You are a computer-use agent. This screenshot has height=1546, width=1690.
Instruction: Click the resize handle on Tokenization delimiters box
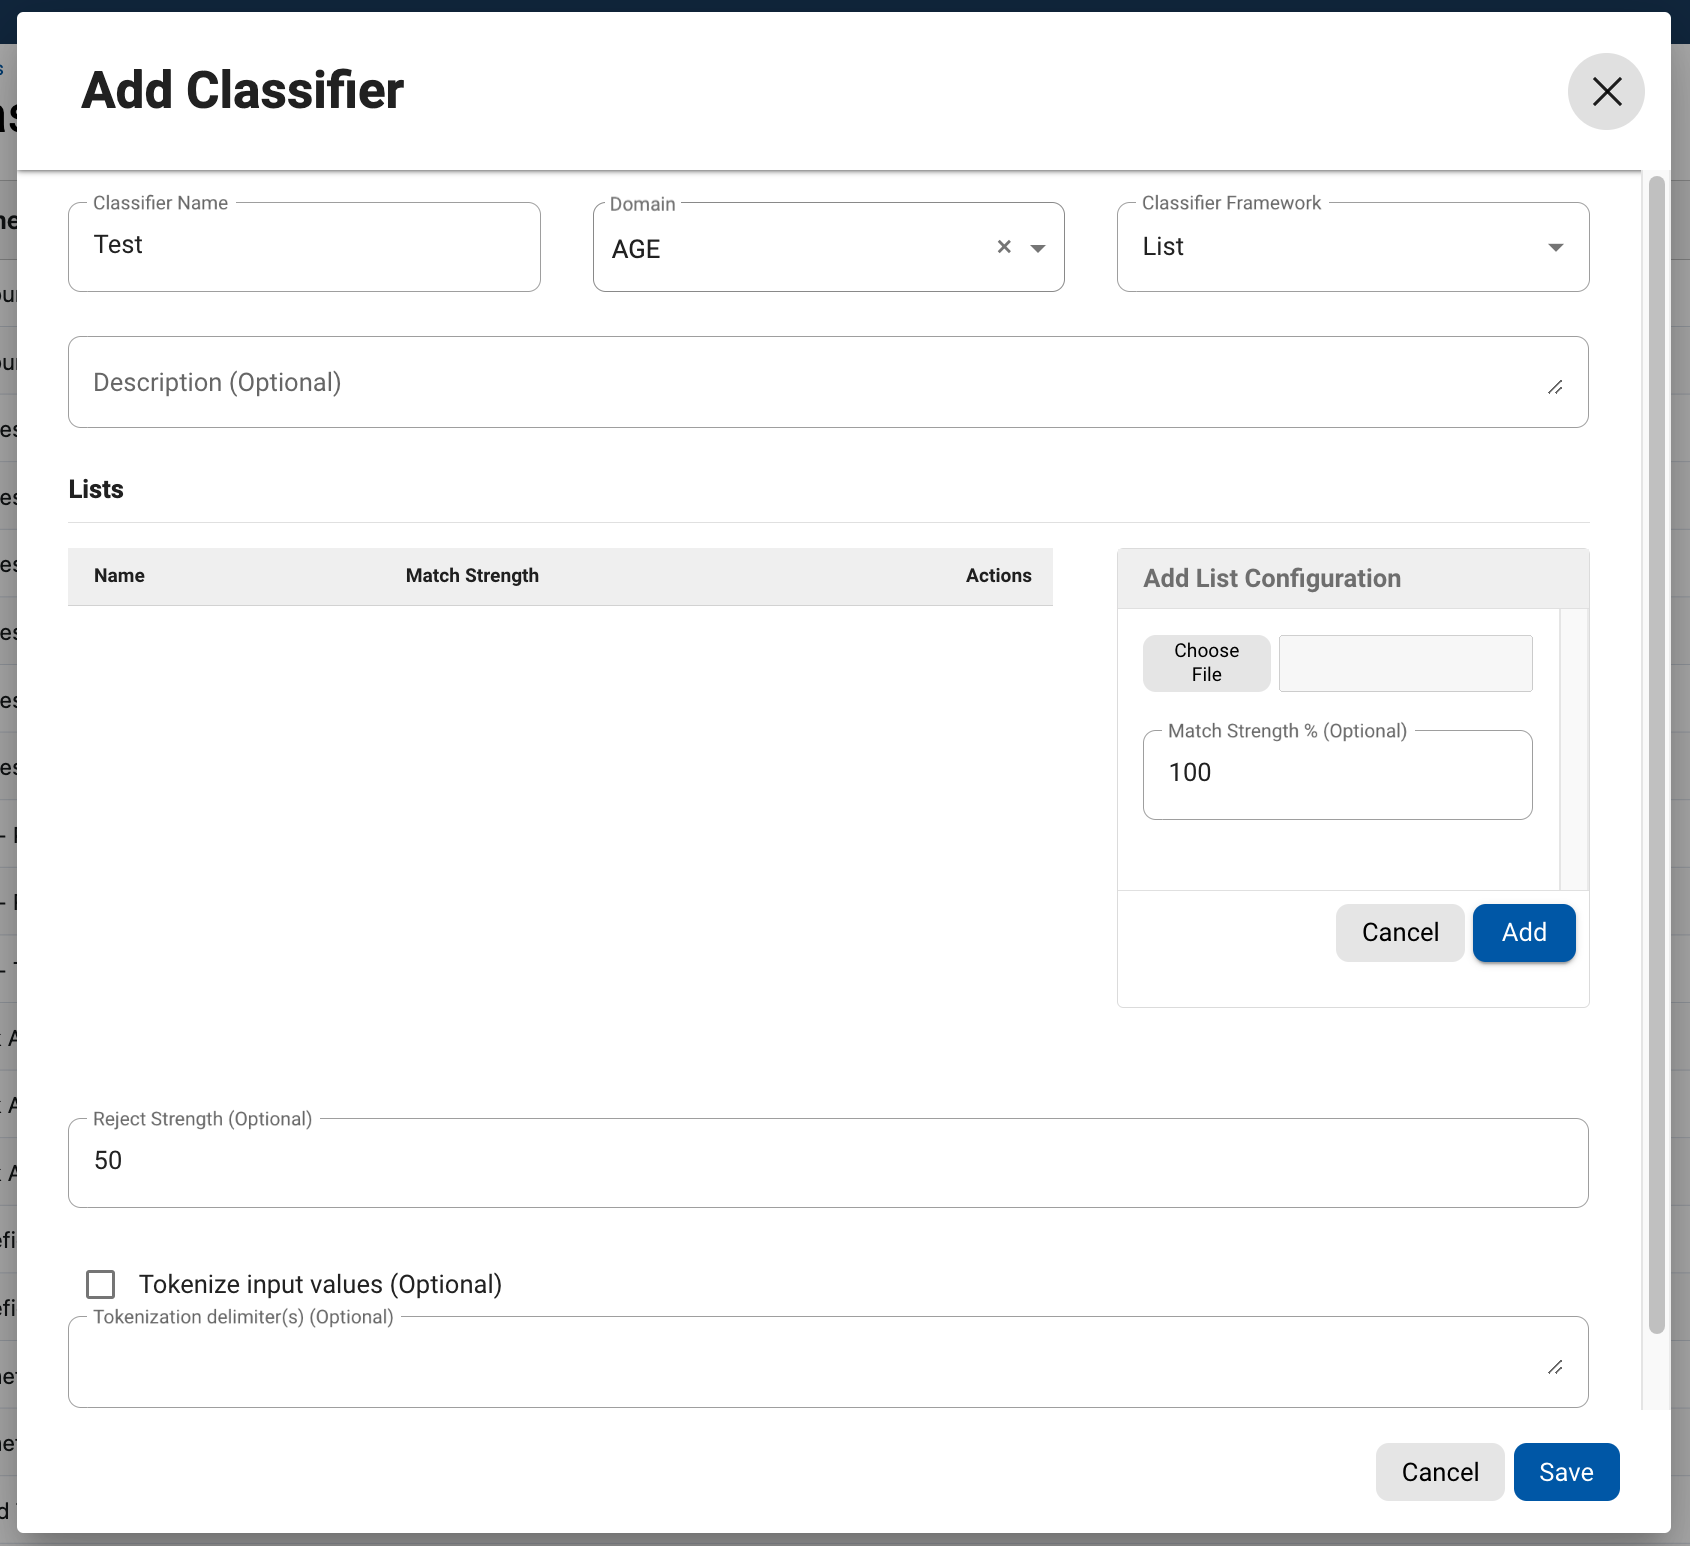point(1556,1368)
